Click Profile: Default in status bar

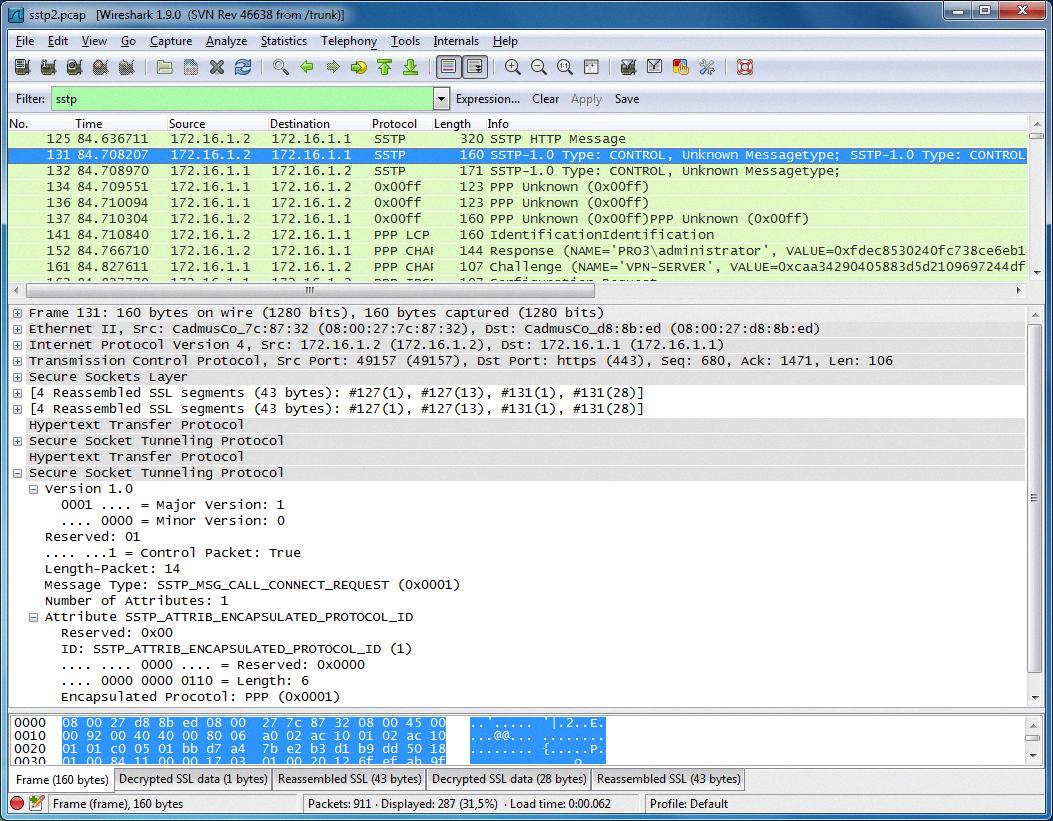pyautogui.click(x=688, y=804)
